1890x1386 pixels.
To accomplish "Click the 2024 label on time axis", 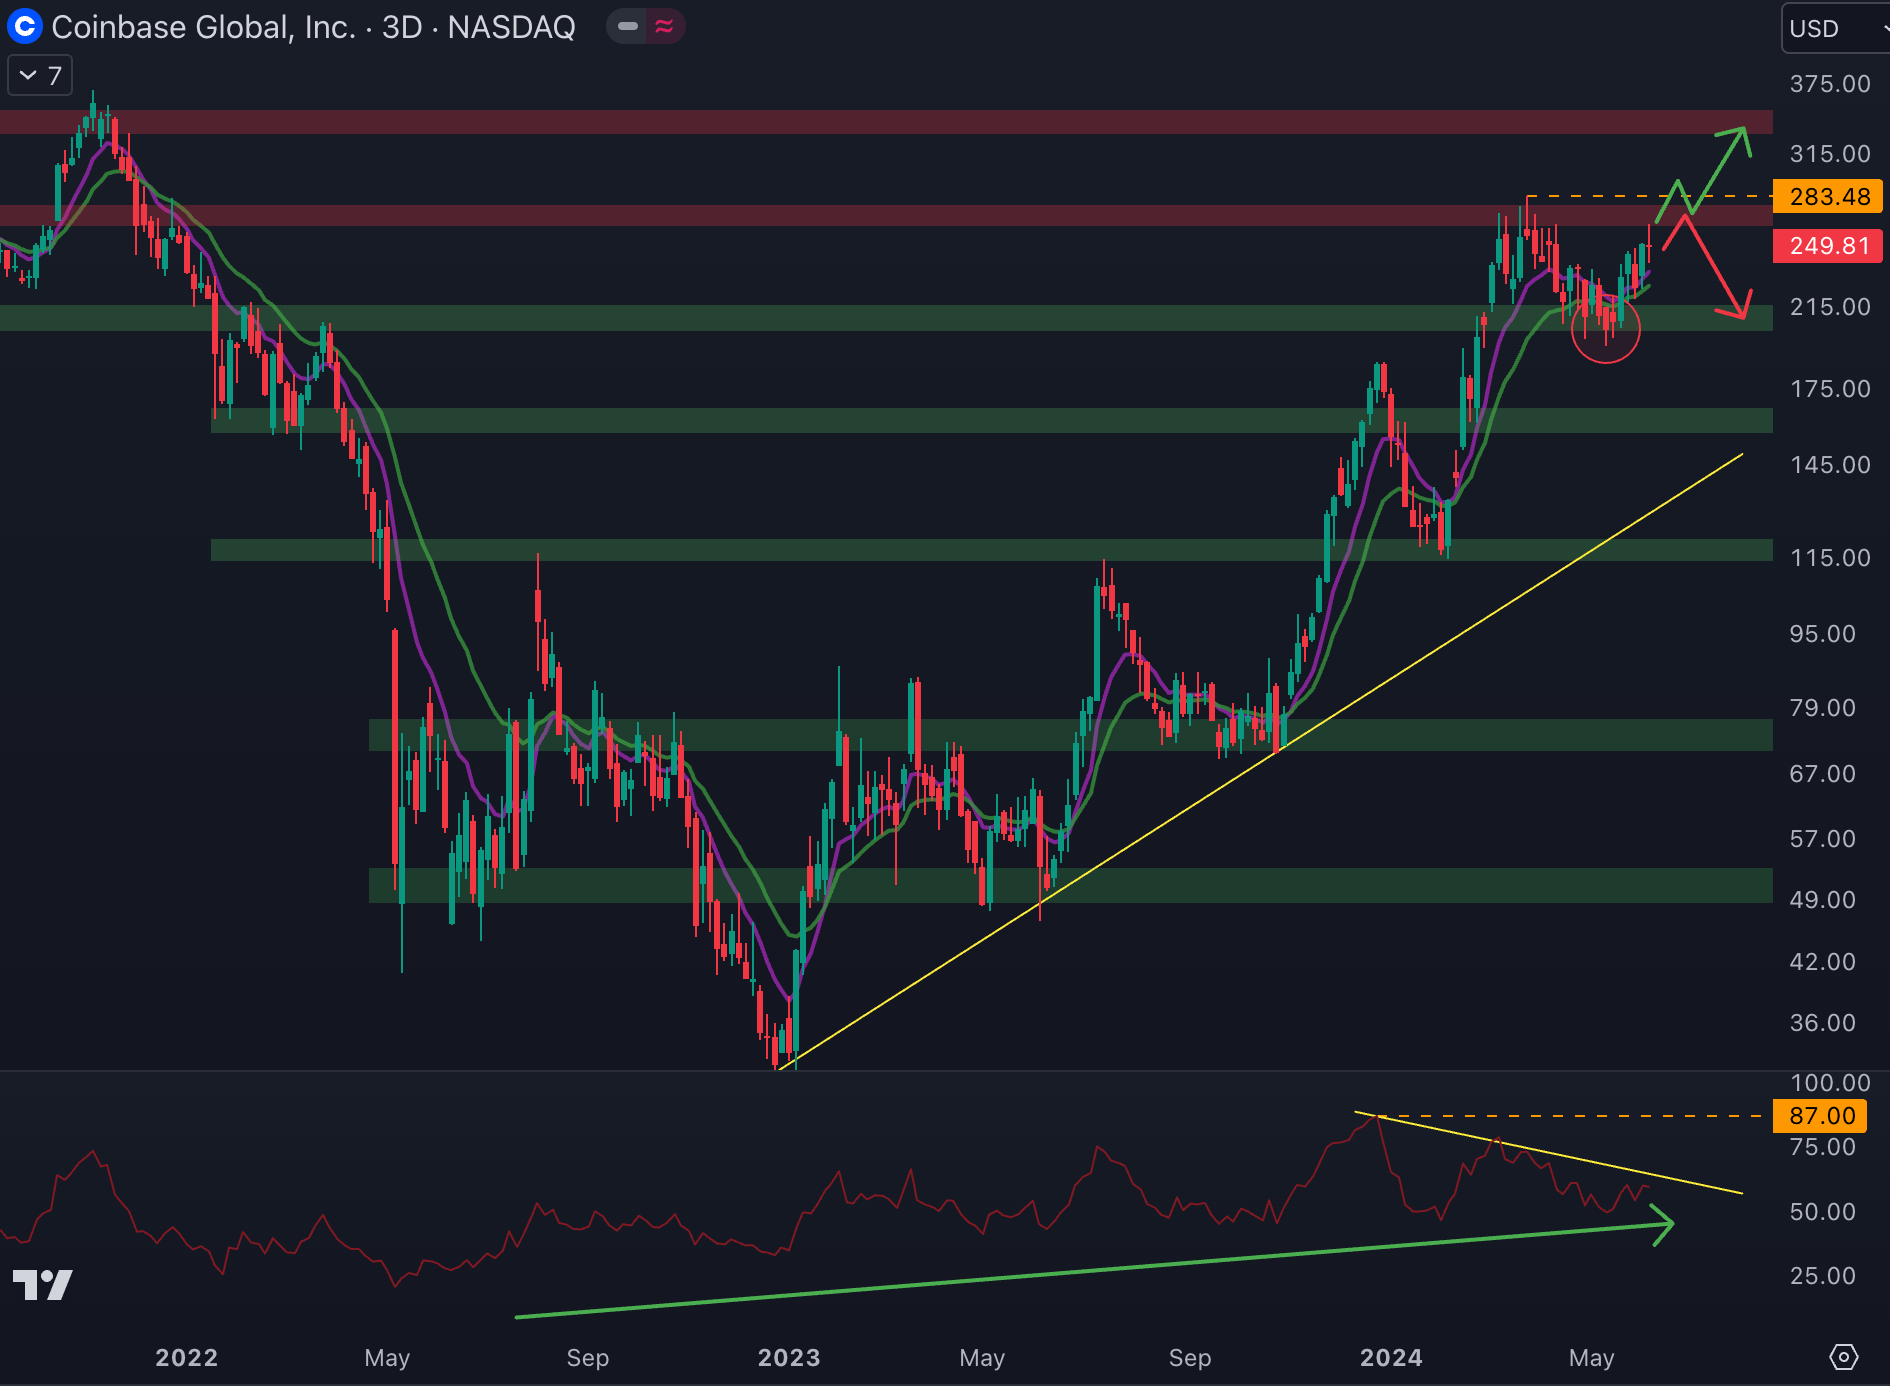I will click(x=1390, y=1357).
